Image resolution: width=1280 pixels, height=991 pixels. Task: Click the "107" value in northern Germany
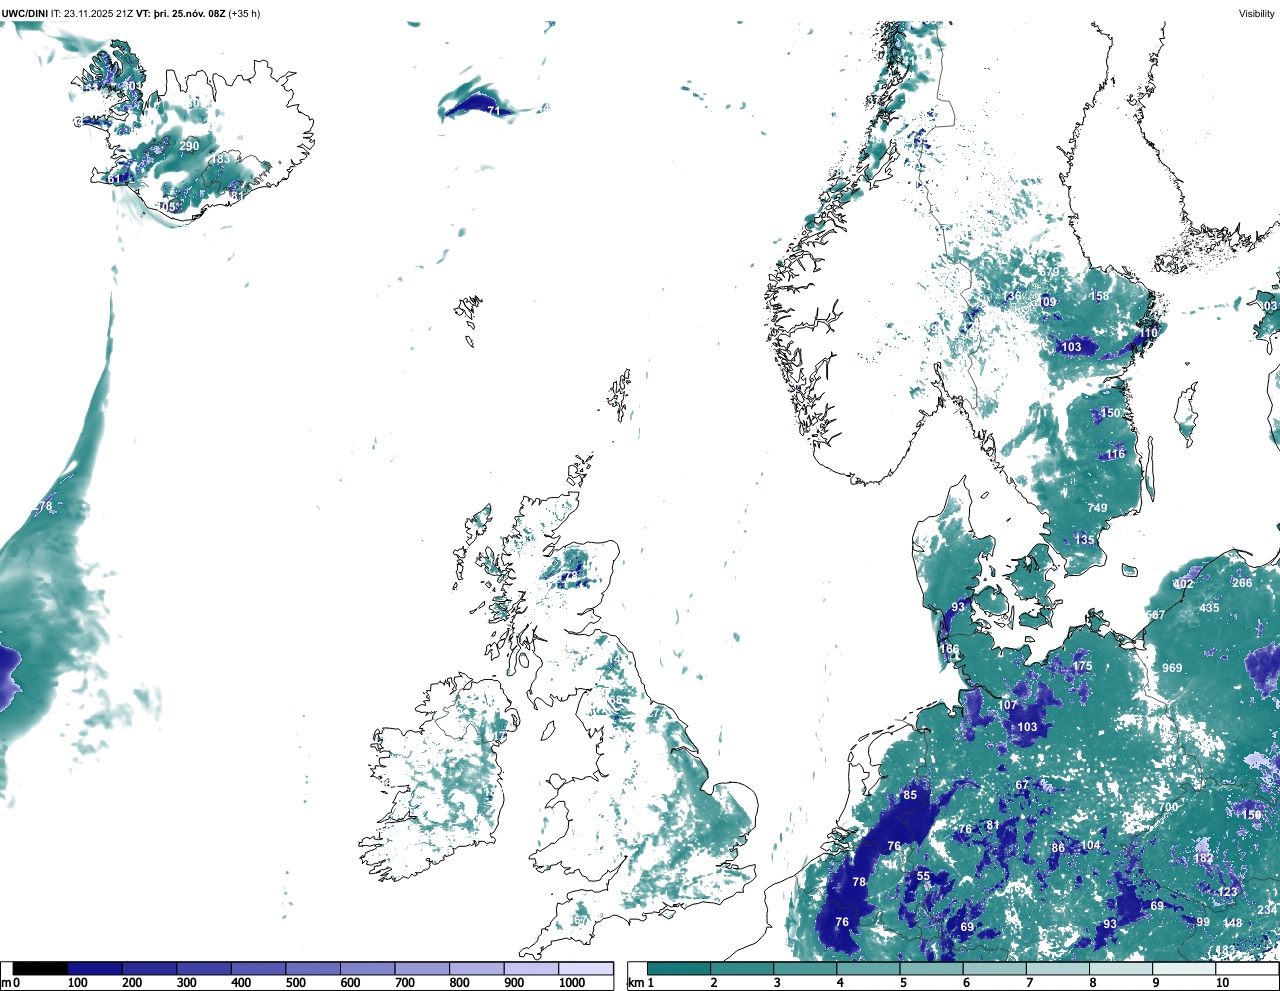[1008, 705]
